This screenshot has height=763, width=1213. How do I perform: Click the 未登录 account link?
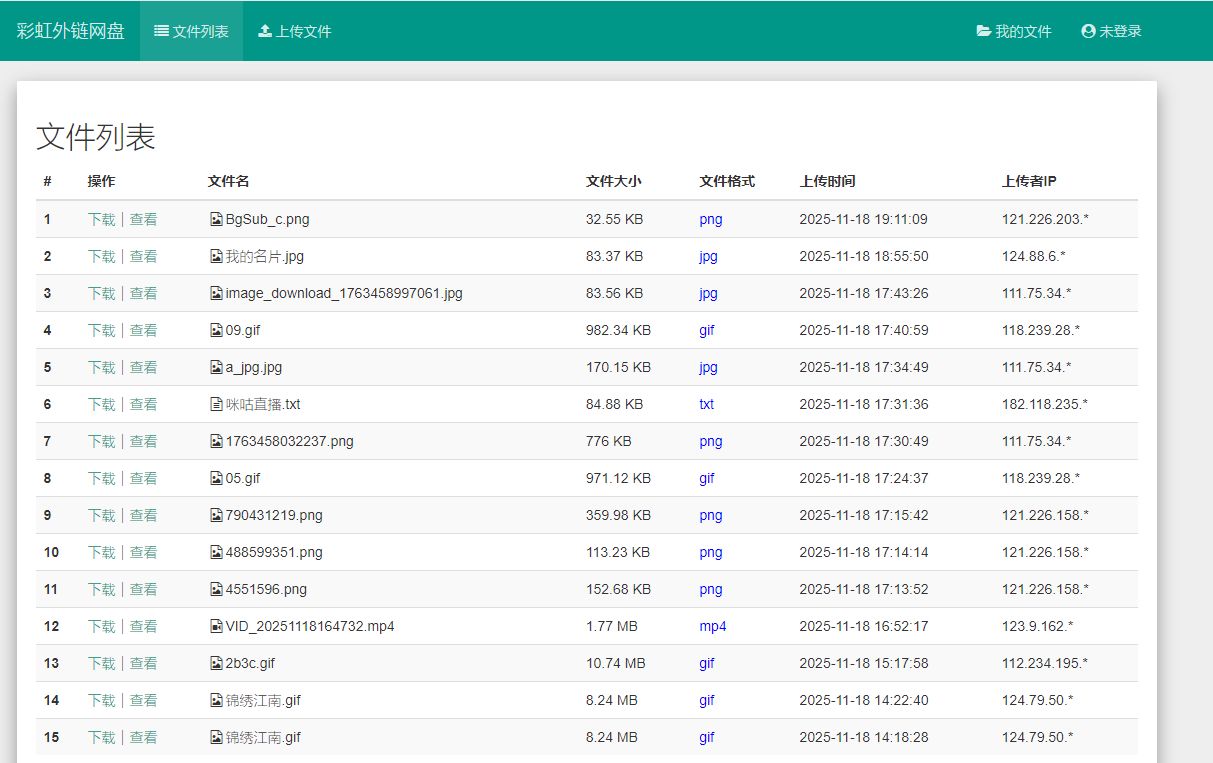tap(1111, 31)
